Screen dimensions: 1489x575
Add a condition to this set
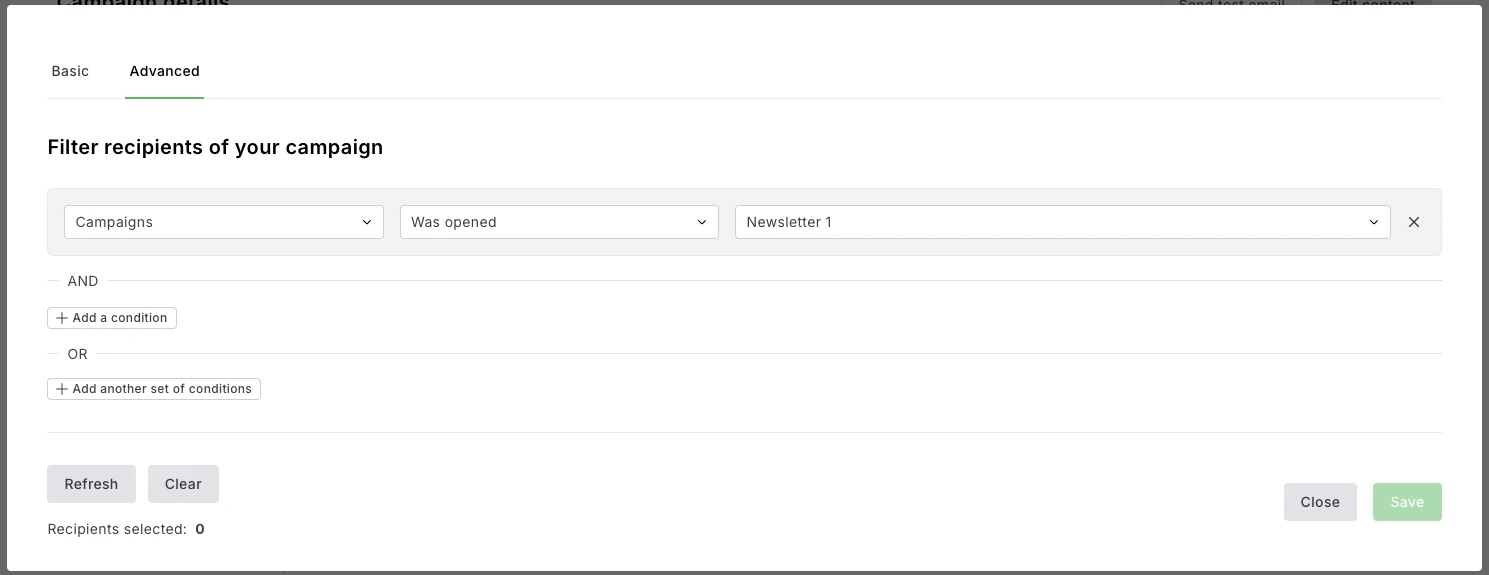pyautogui.click(x=112, y=318)
